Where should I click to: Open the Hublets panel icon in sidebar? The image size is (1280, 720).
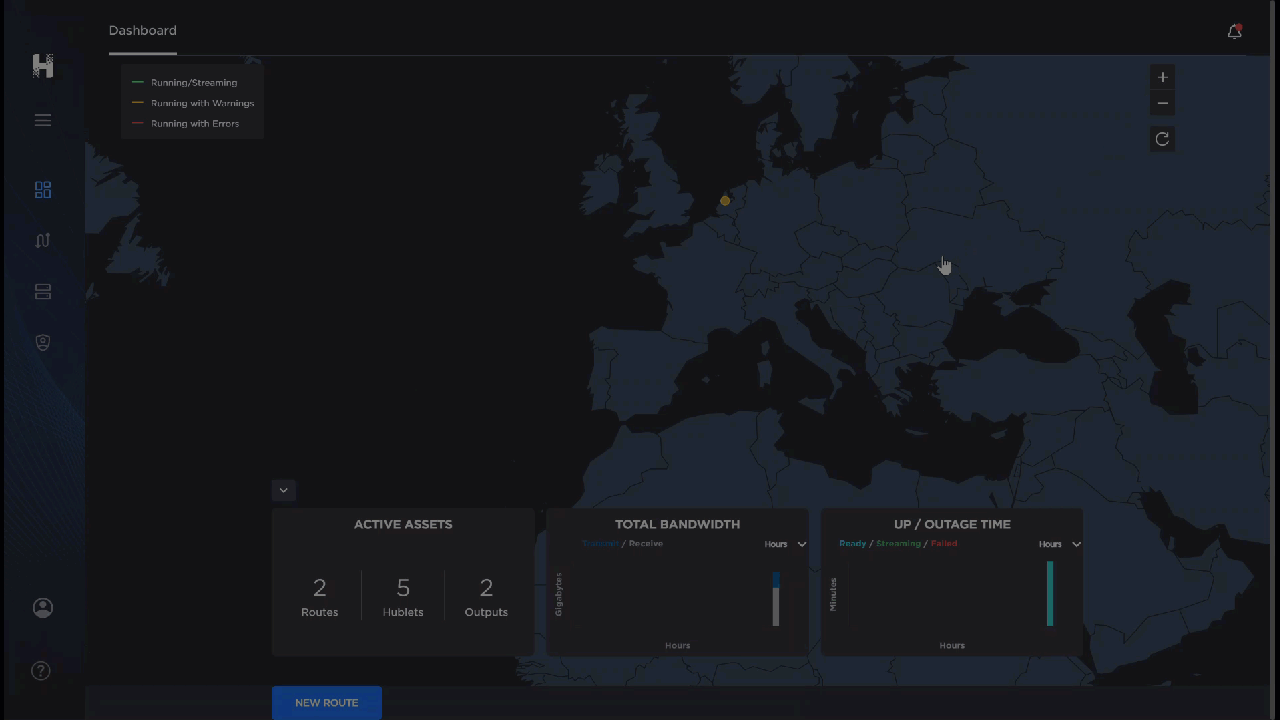coord(42,291)
